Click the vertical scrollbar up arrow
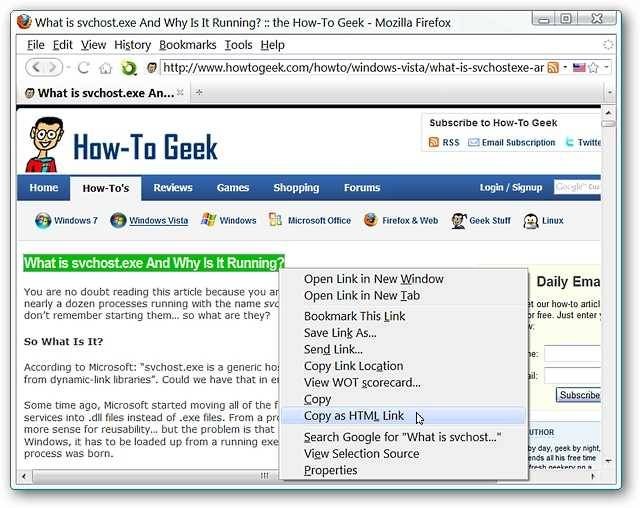Viewport: 640px width, 508px height. 608,112
